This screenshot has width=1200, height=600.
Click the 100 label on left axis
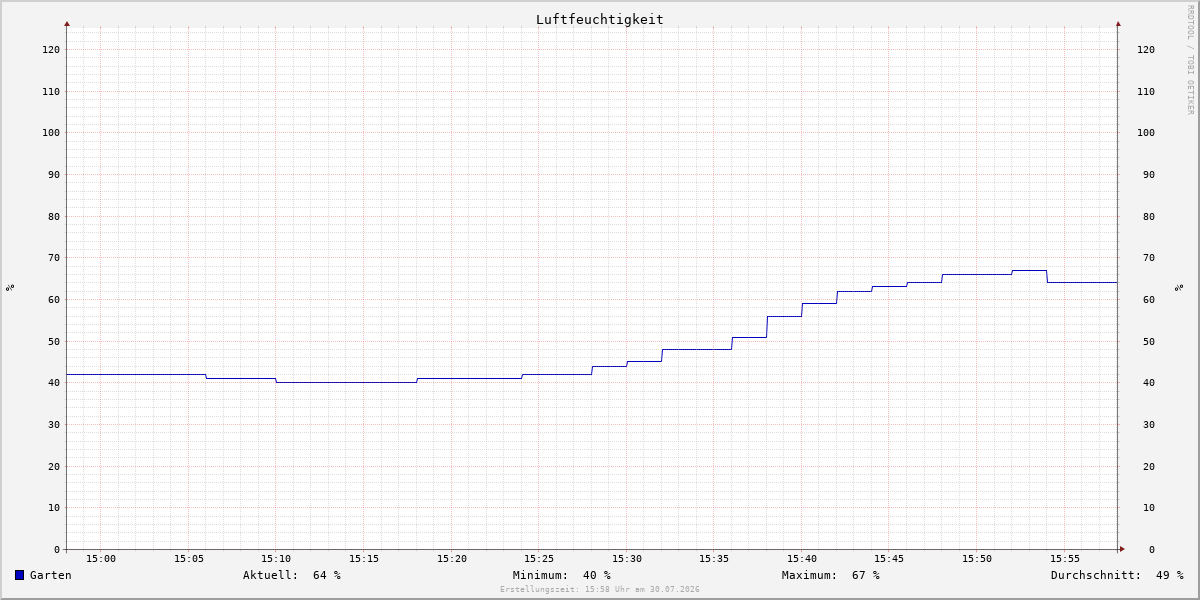[51, 132]
